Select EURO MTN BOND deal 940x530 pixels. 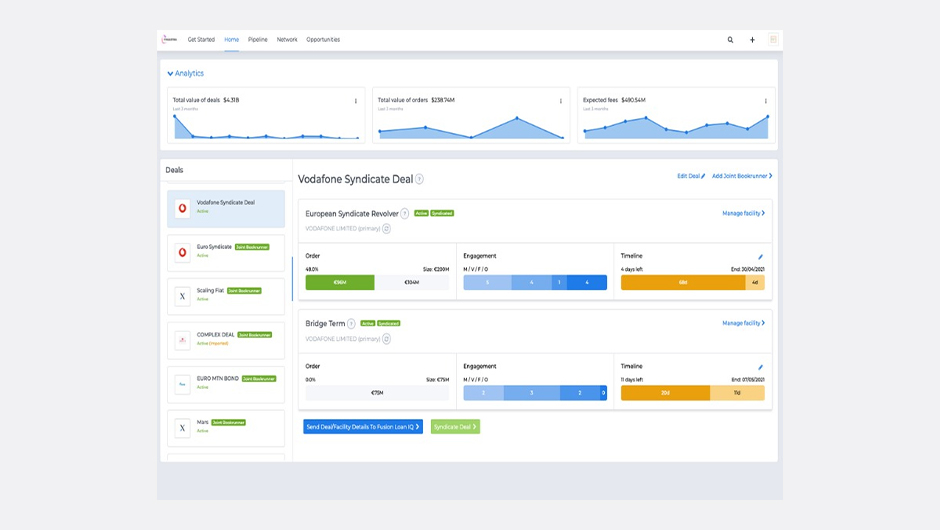226,384
